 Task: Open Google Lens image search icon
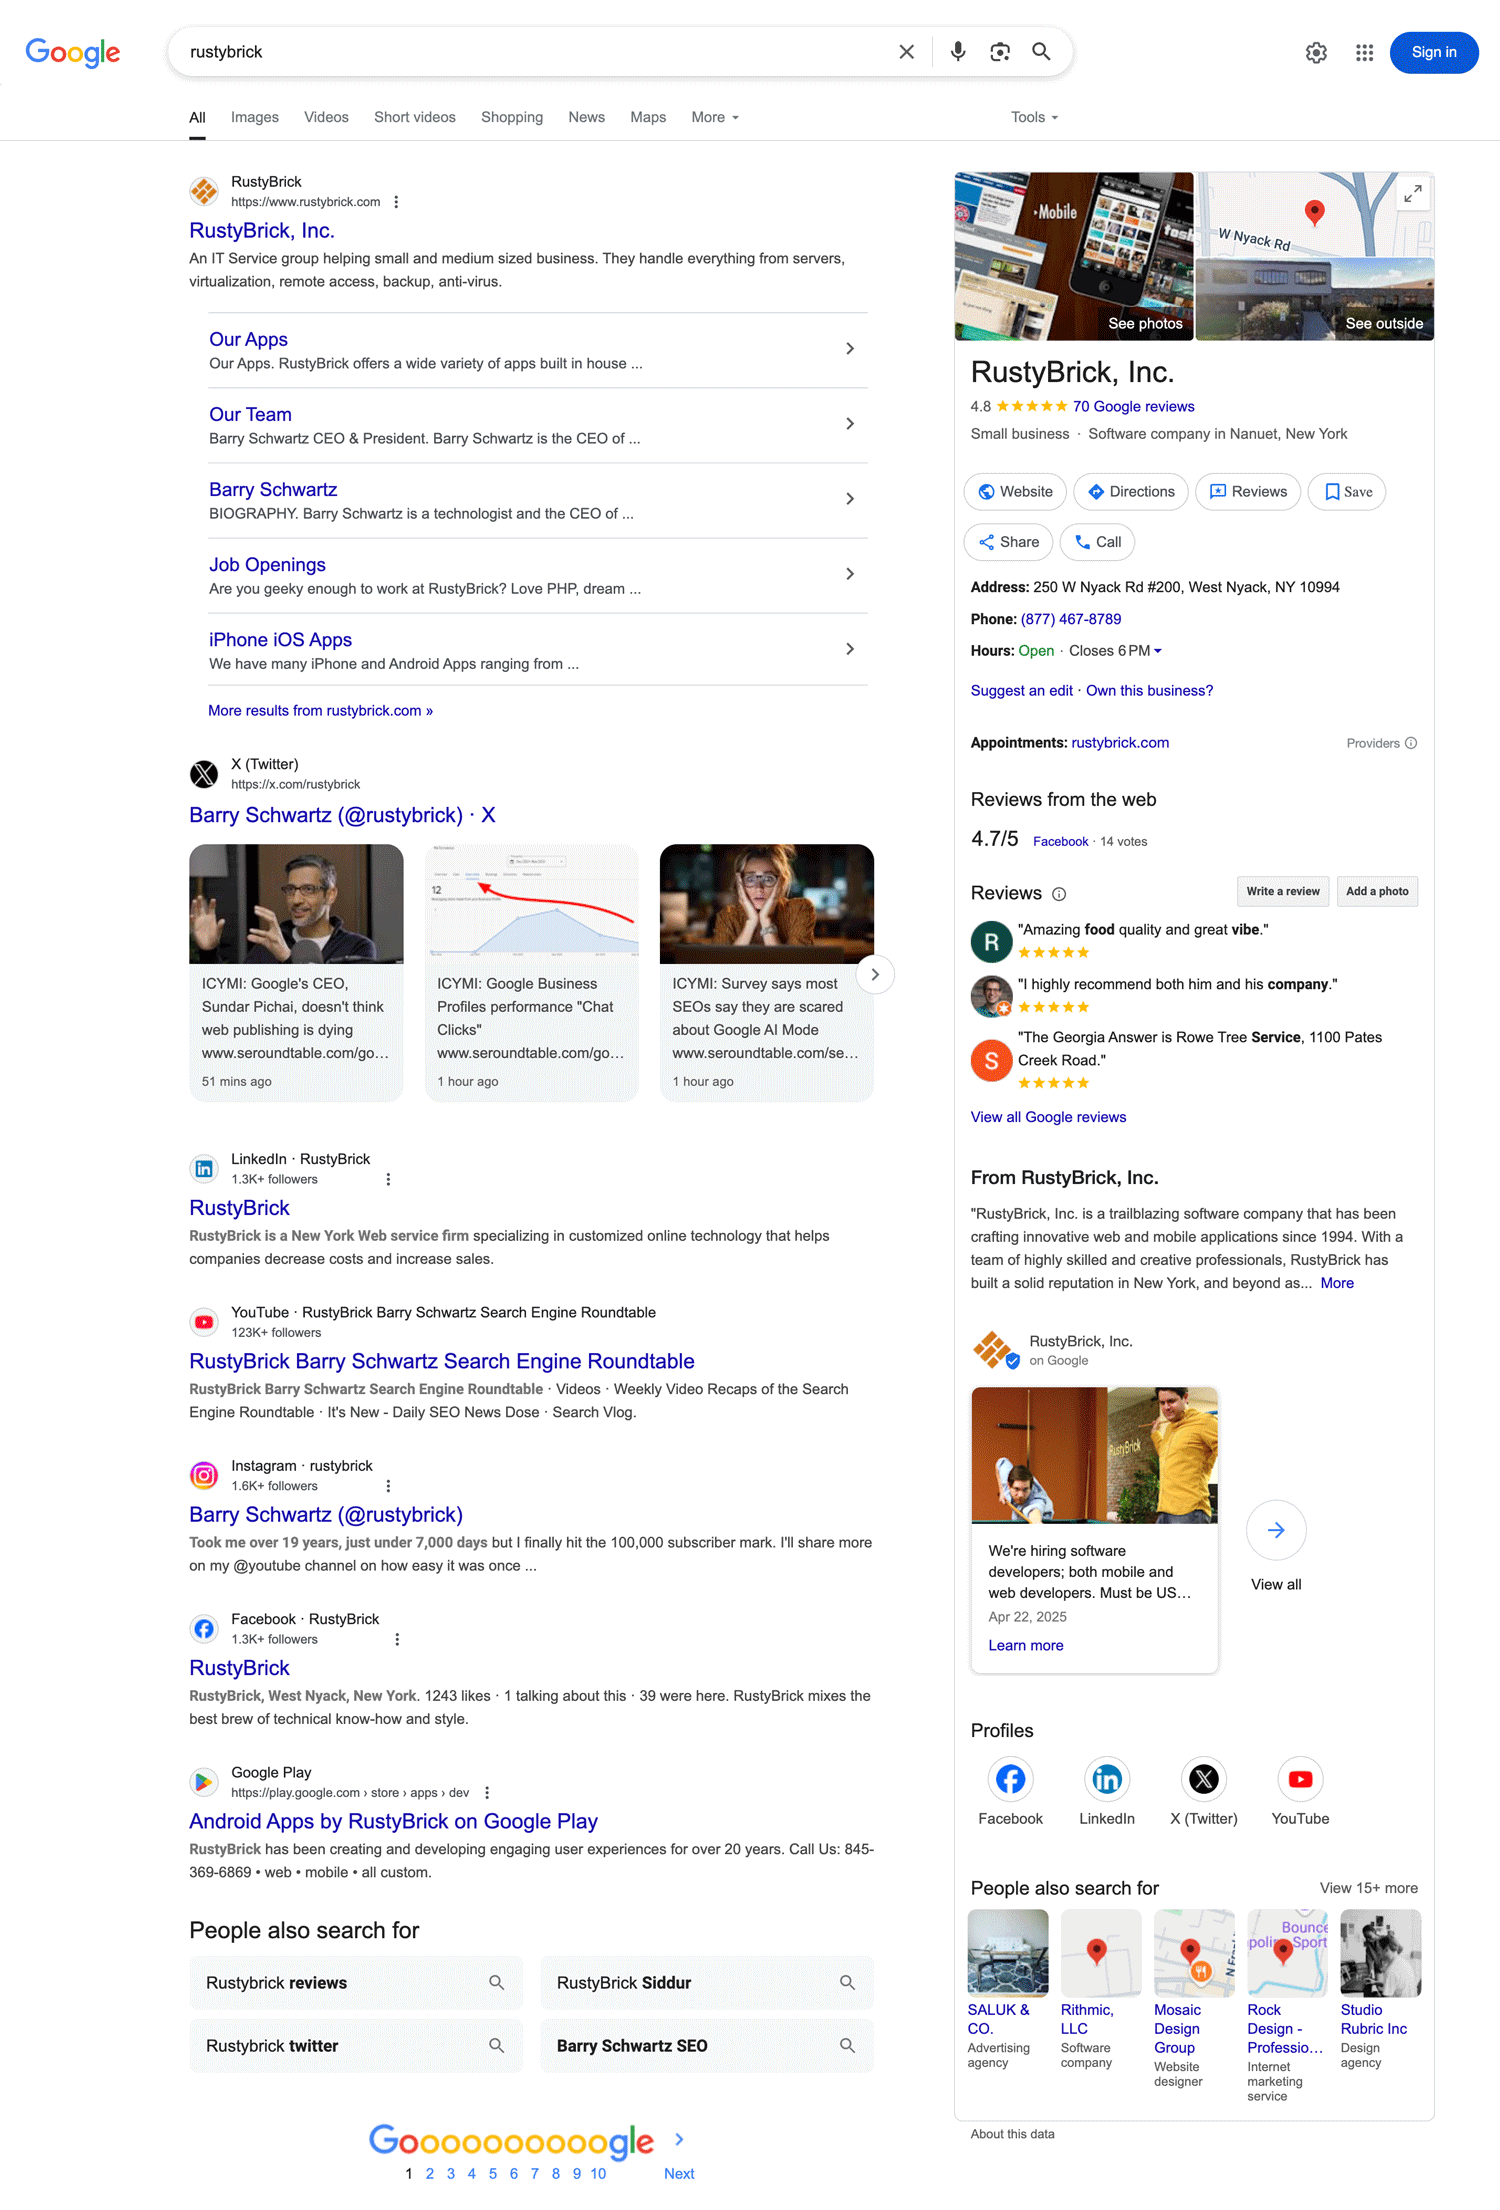999,52
